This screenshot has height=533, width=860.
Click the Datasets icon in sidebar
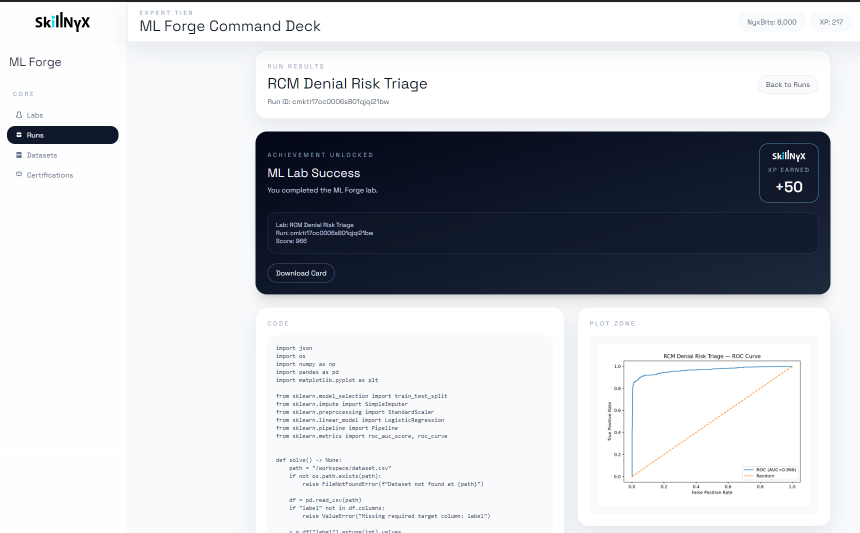pos(19,155)
